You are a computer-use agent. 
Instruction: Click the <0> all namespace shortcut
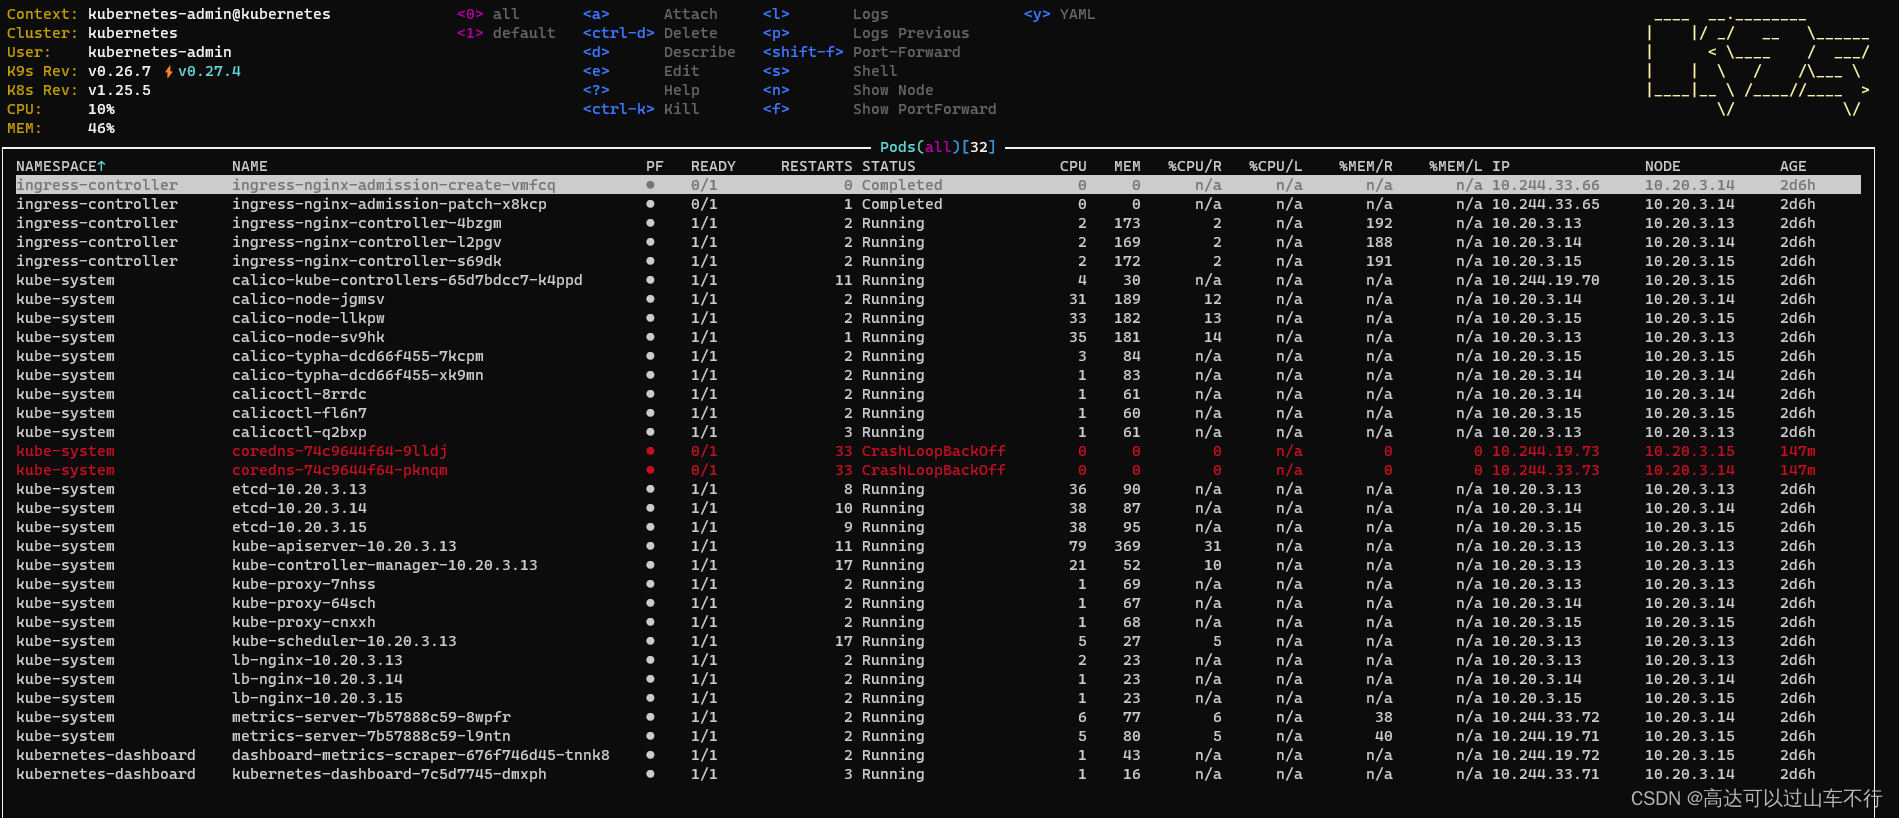[x=488, y=14]
